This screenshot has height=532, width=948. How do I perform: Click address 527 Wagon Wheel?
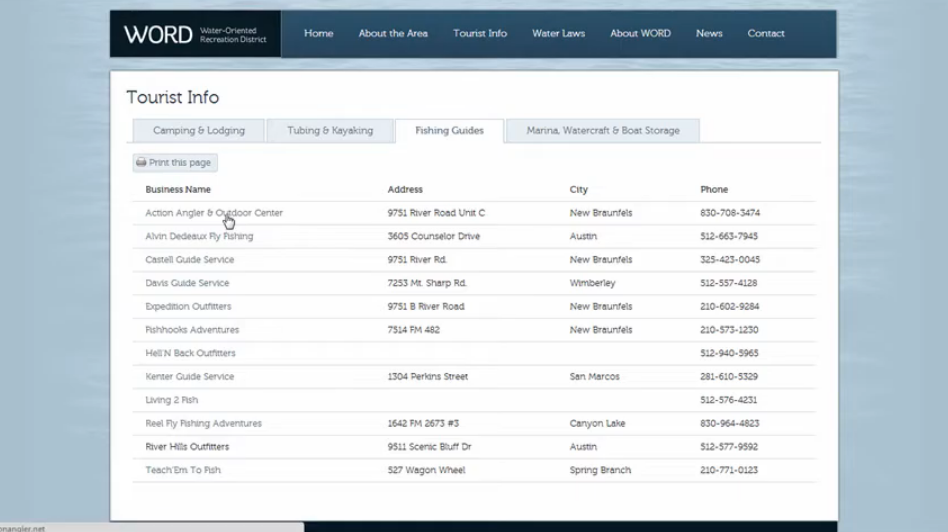coord(426,470)
